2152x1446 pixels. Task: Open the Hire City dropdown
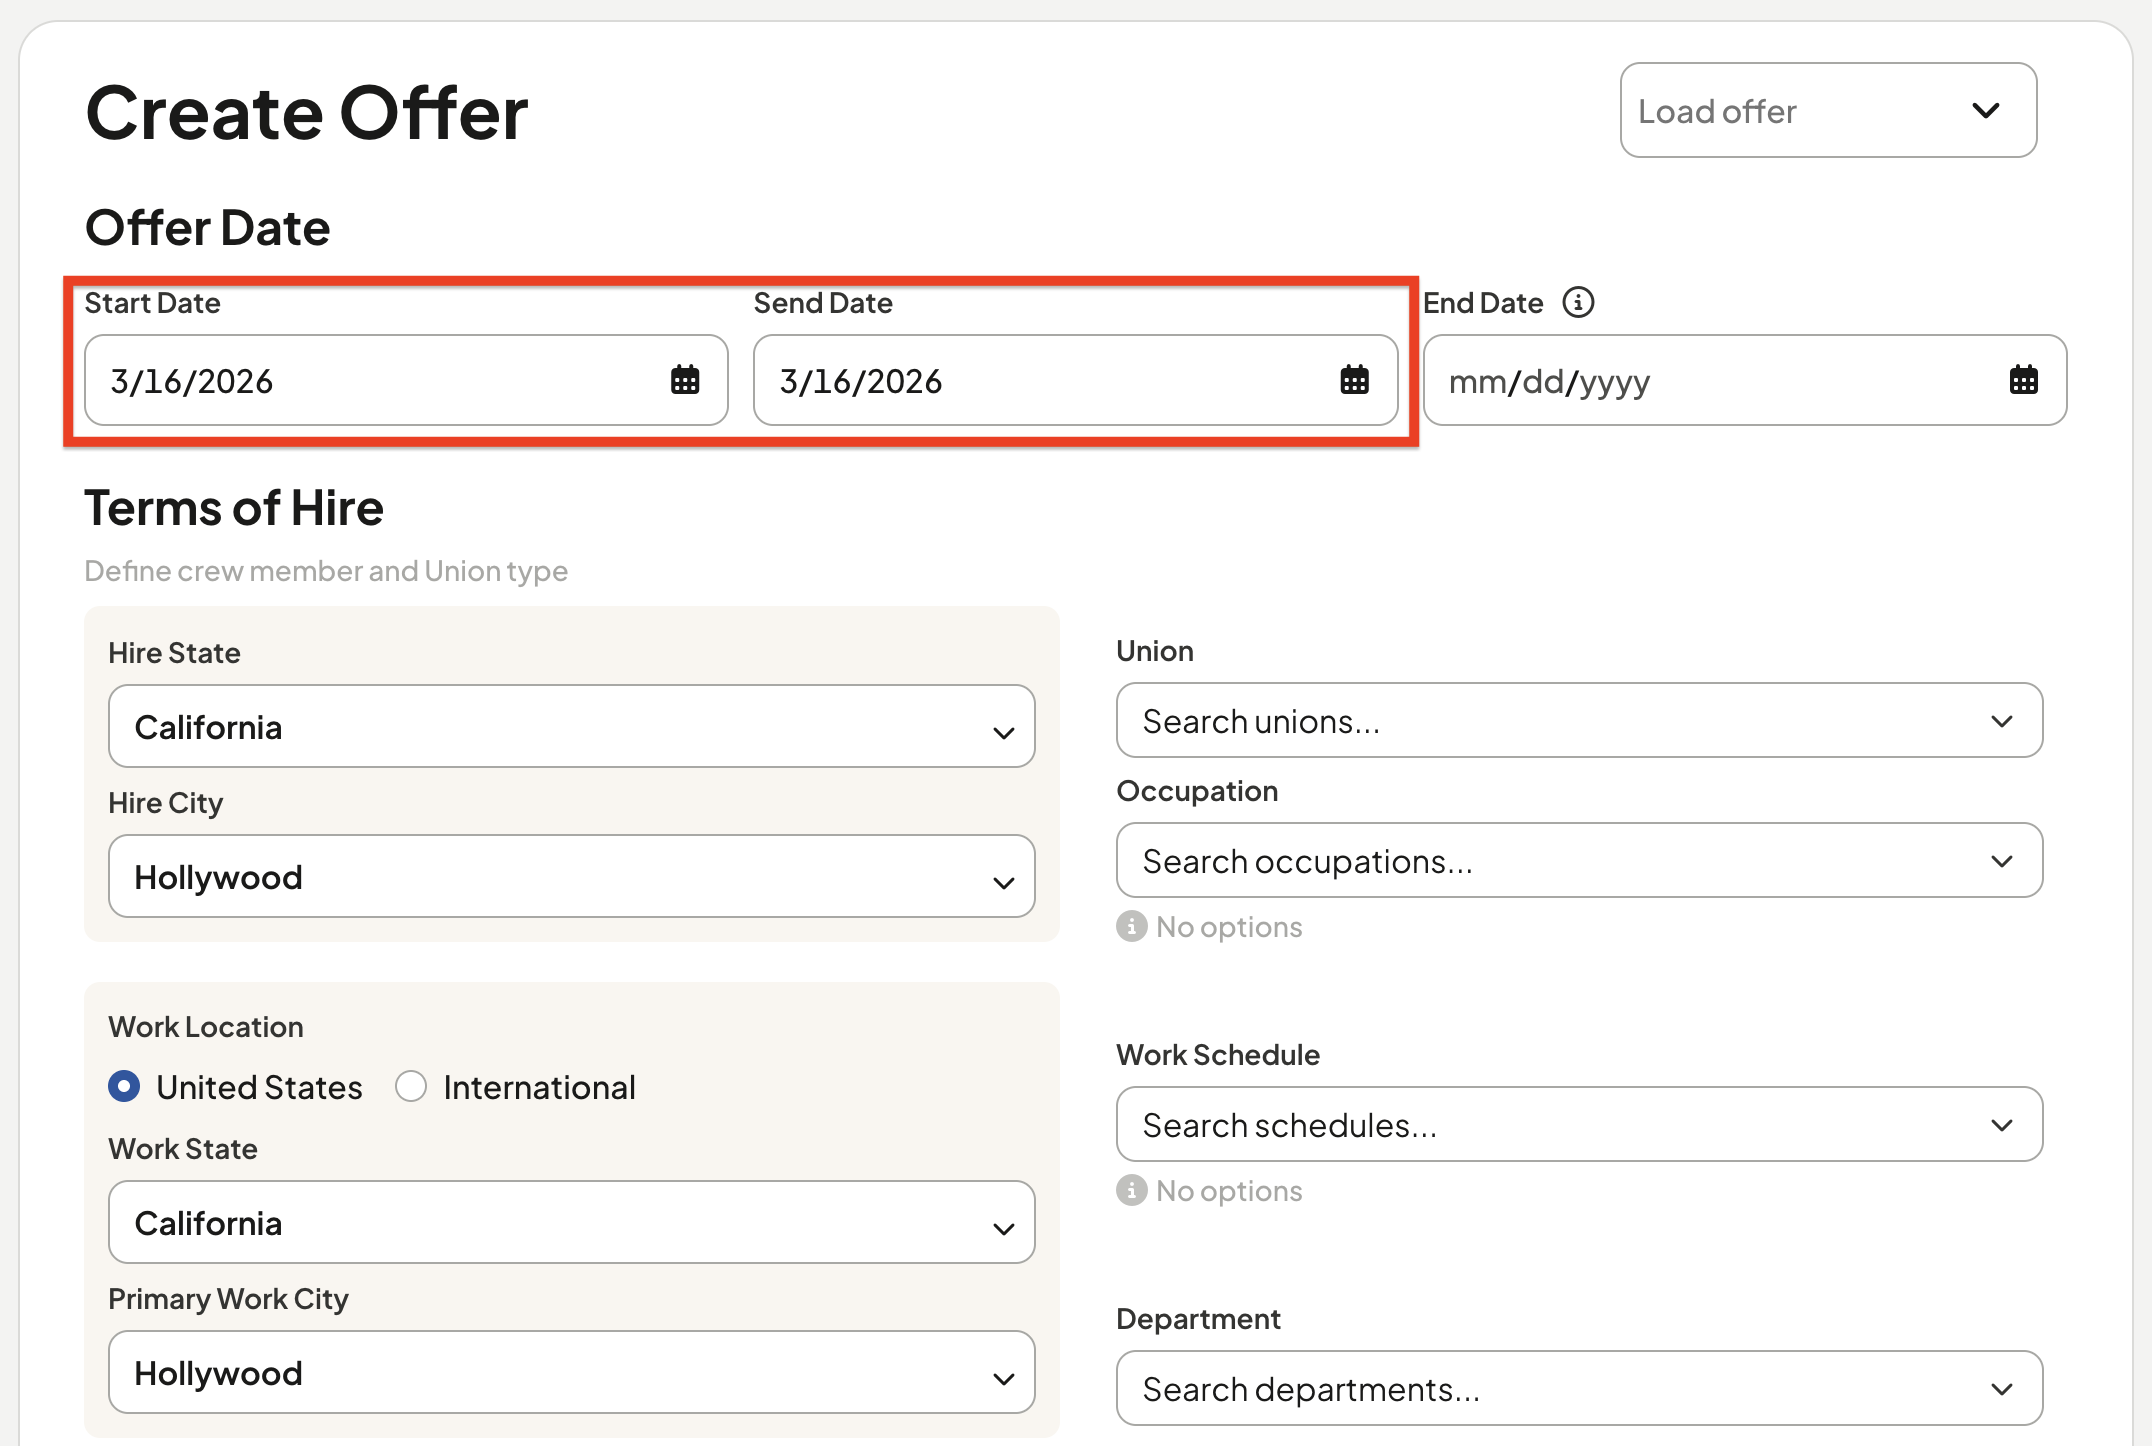click(572, 876)
